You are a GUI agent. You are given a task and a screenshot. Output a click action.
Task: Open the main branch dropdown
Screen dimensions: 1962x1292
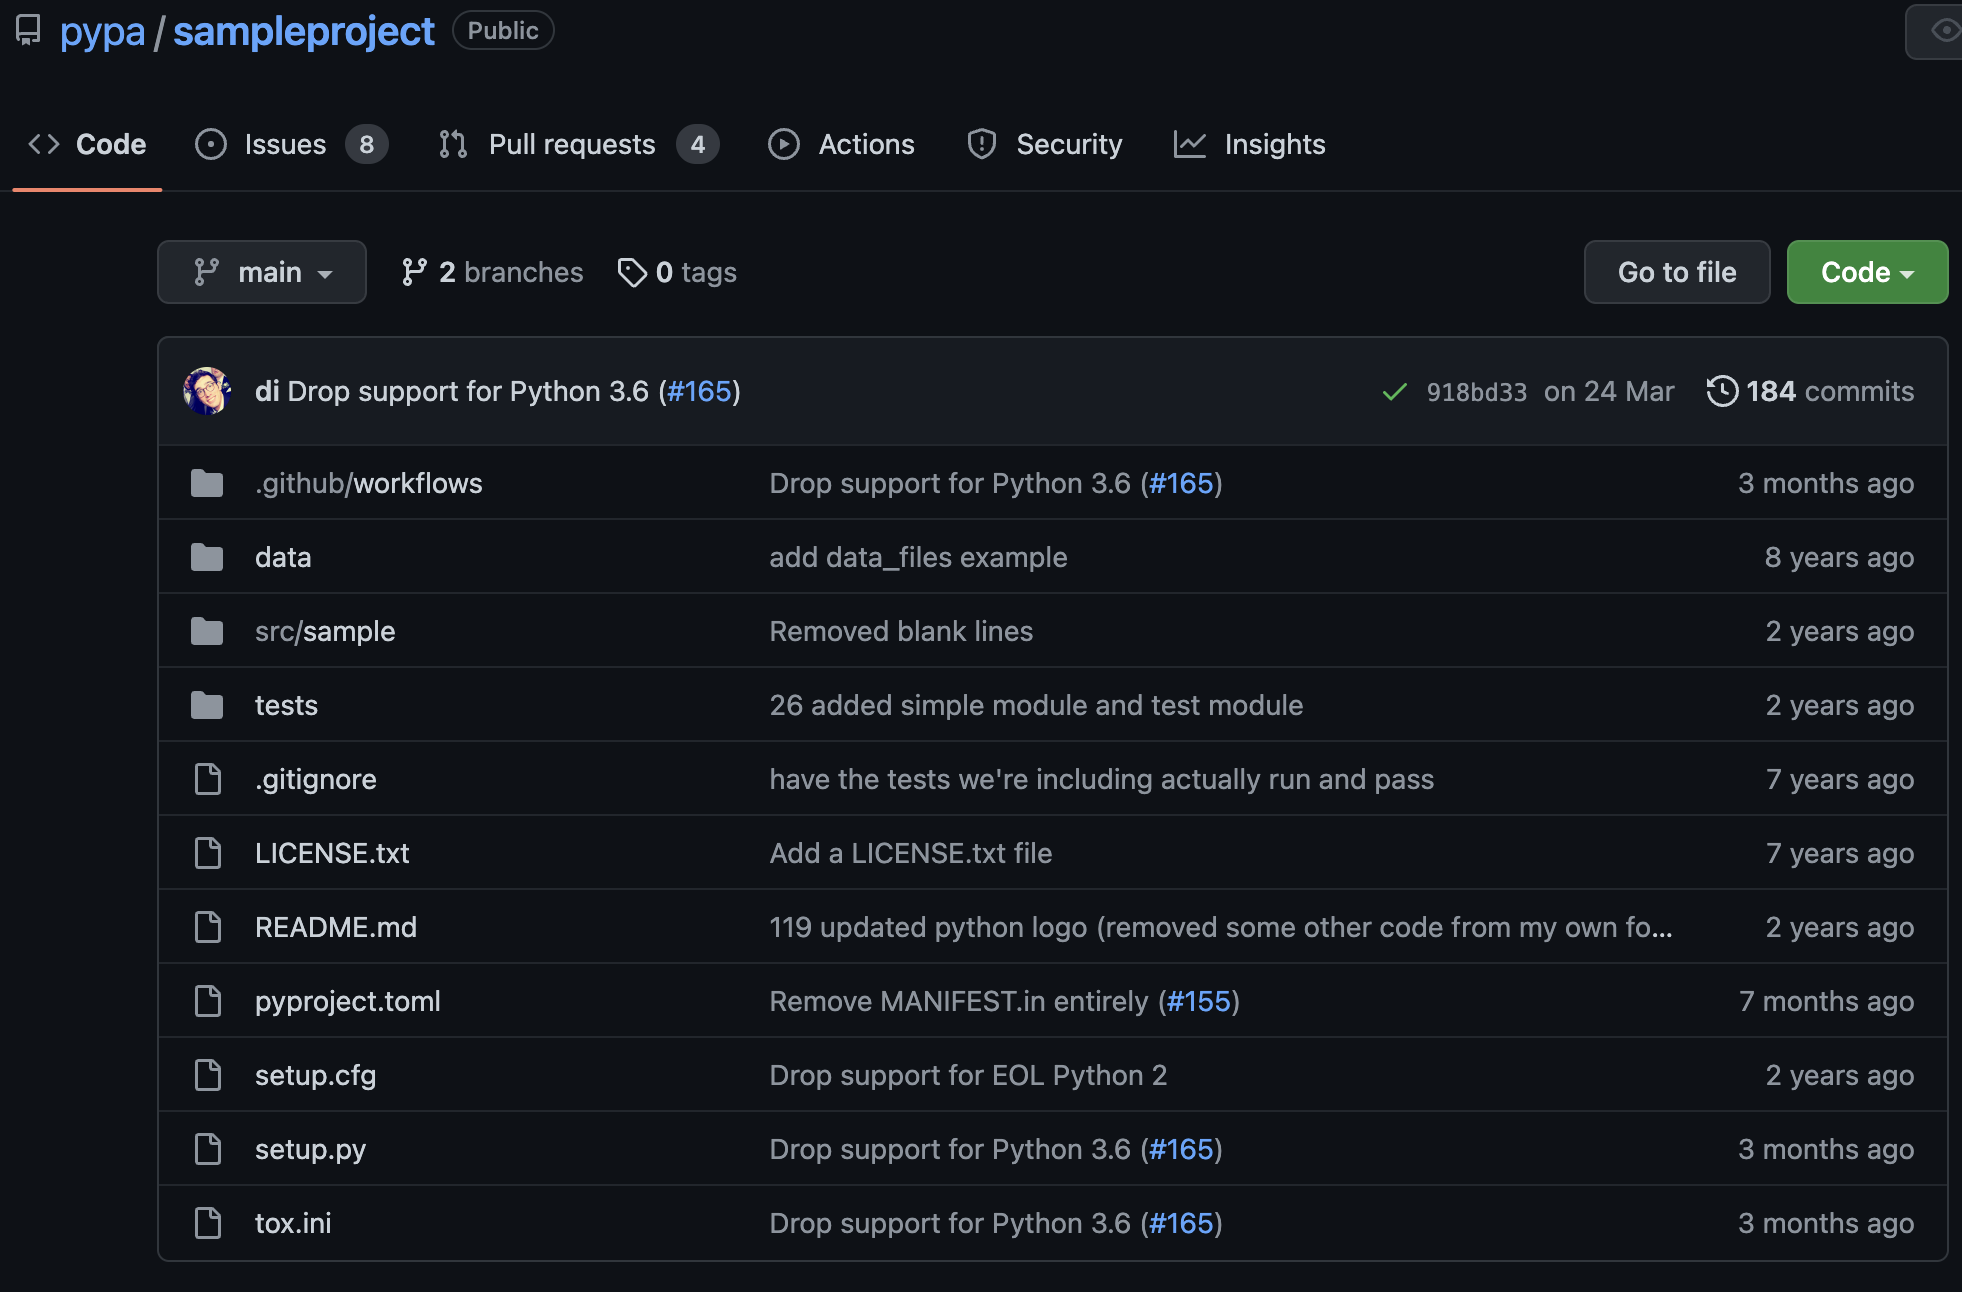point(262,272)
